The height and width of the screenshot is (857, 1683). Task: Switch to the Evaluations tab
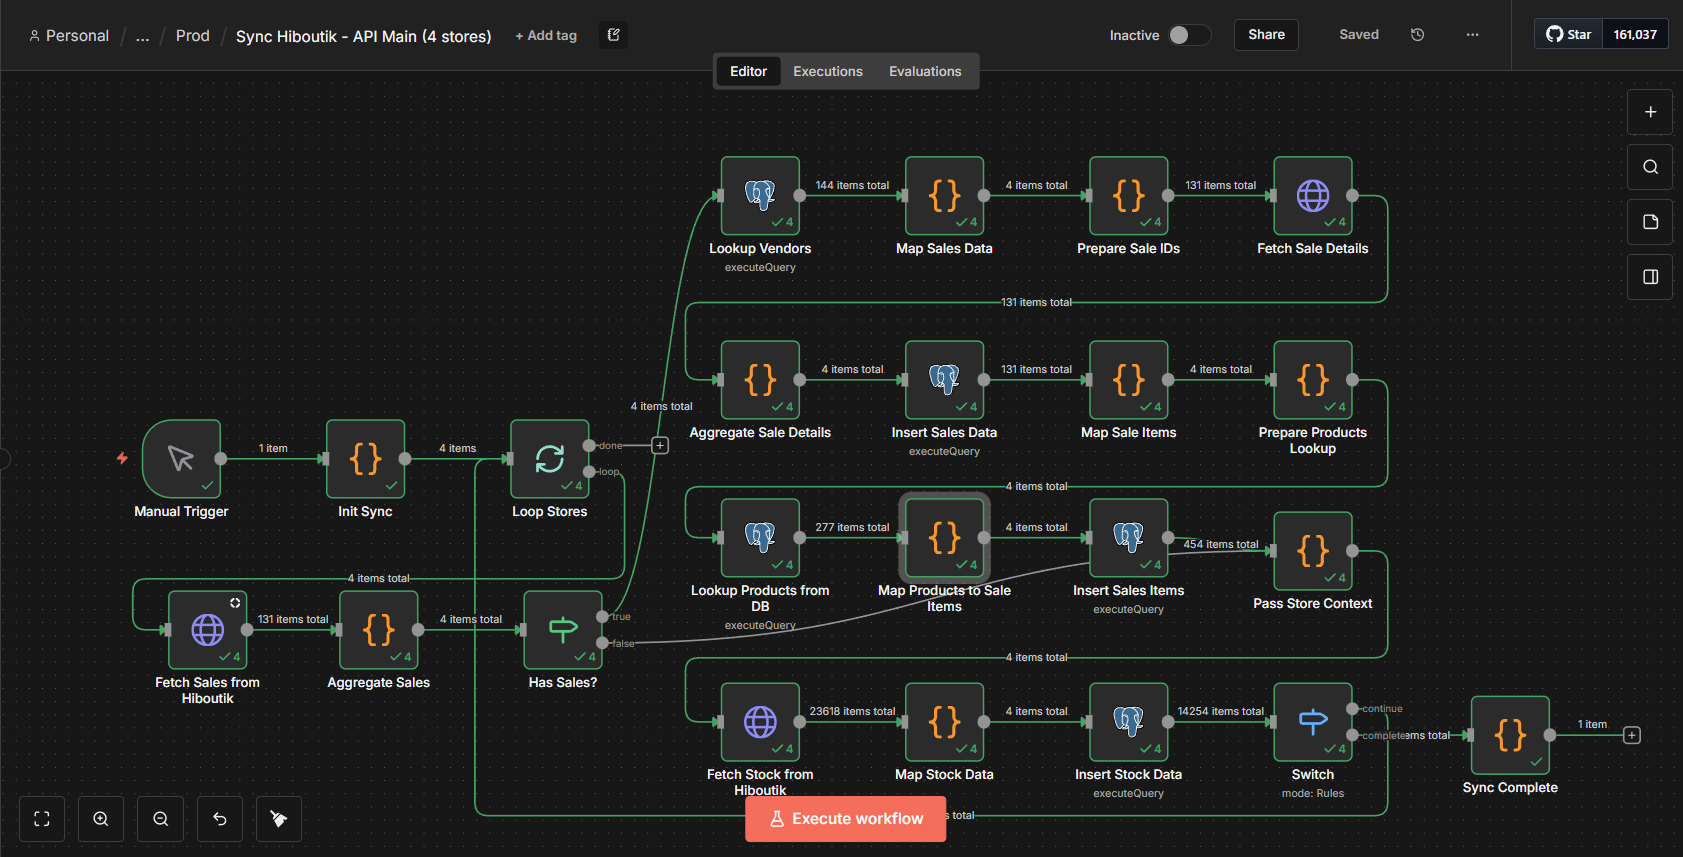925,71
